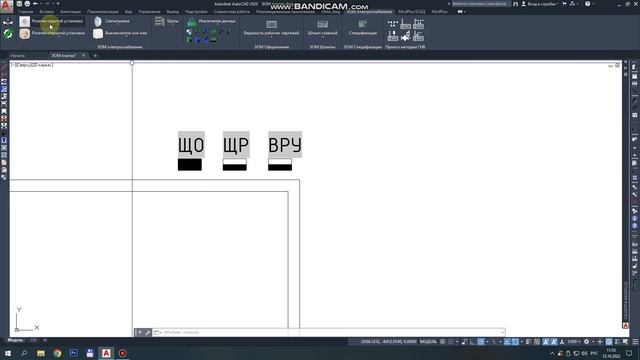Toggle annotation visibility in status bar

click(x=546, y=342)
